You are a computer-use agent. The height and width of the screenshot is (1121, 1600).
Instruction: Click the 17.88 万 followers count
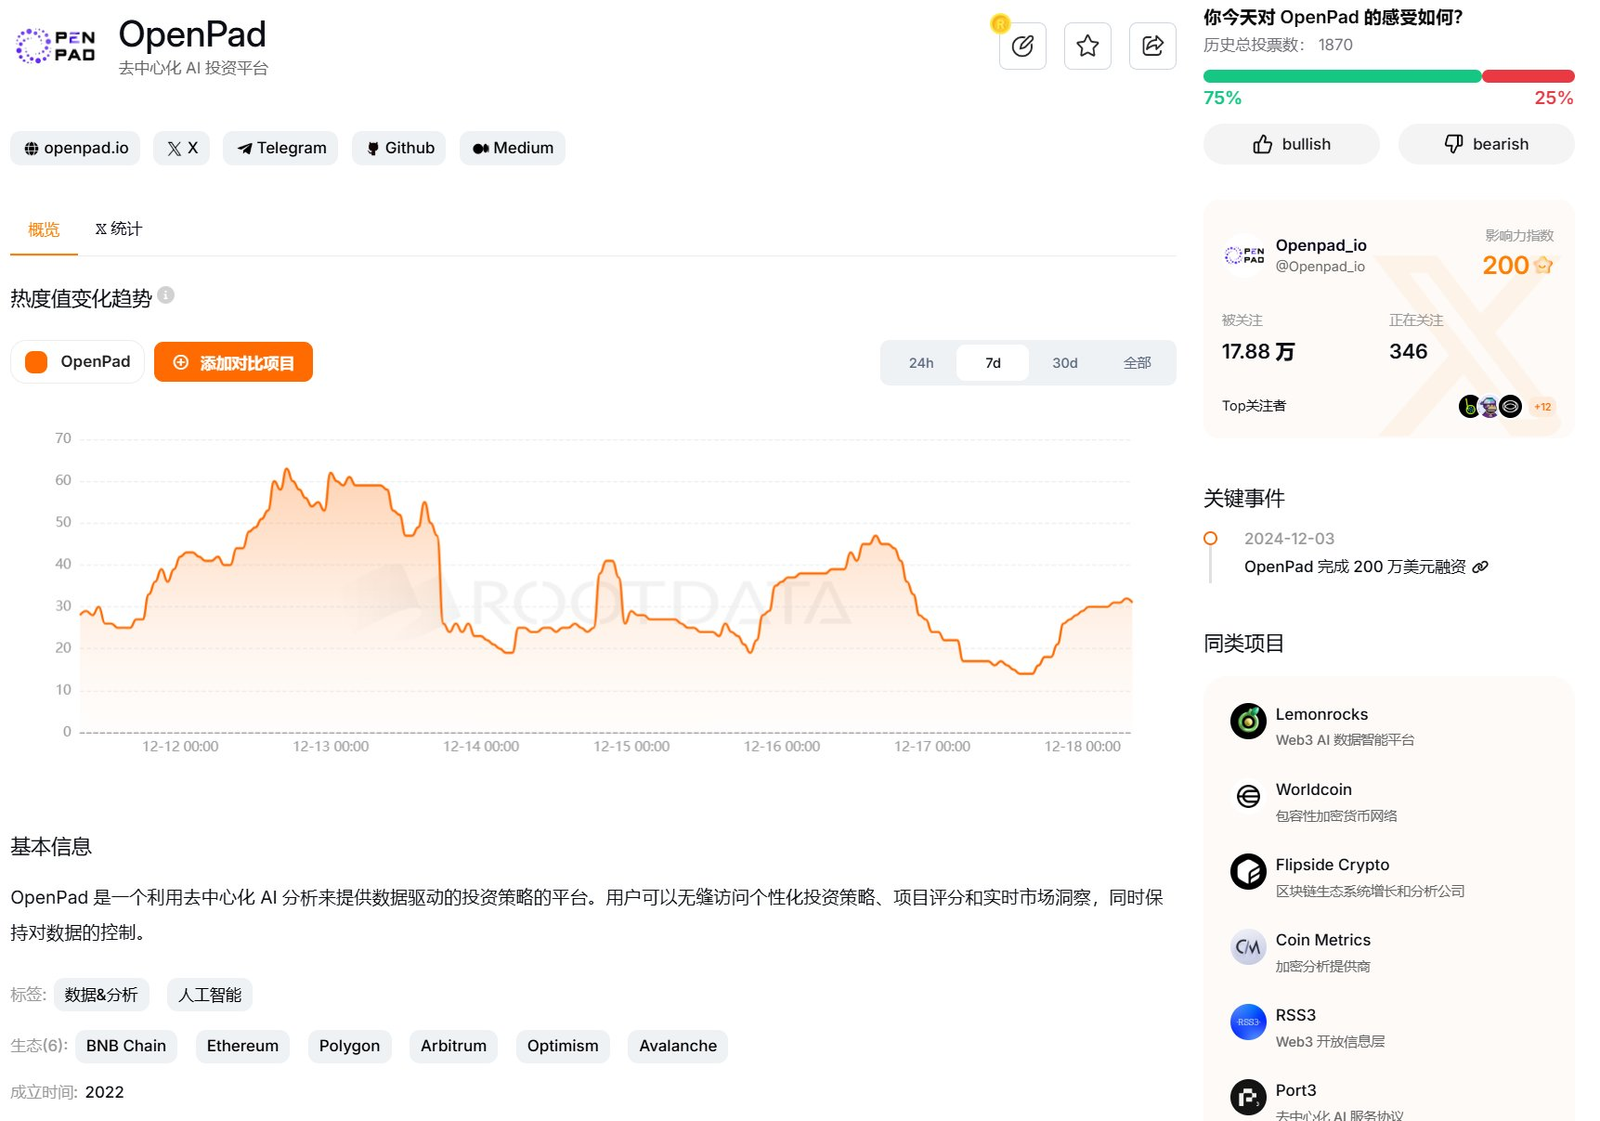click(1258, 351)
